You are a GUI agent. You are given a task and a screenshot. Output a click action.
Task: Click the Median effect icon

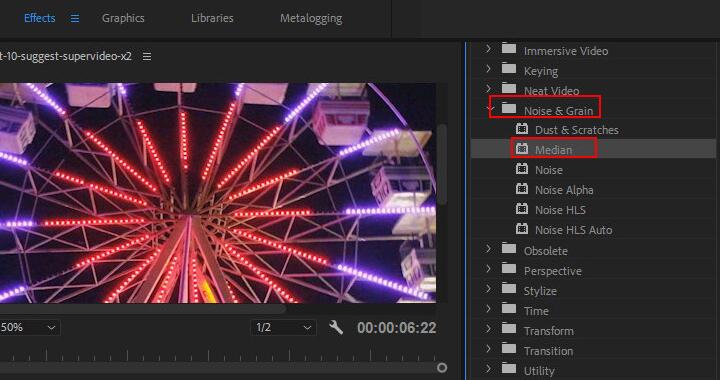pos(521,149)
